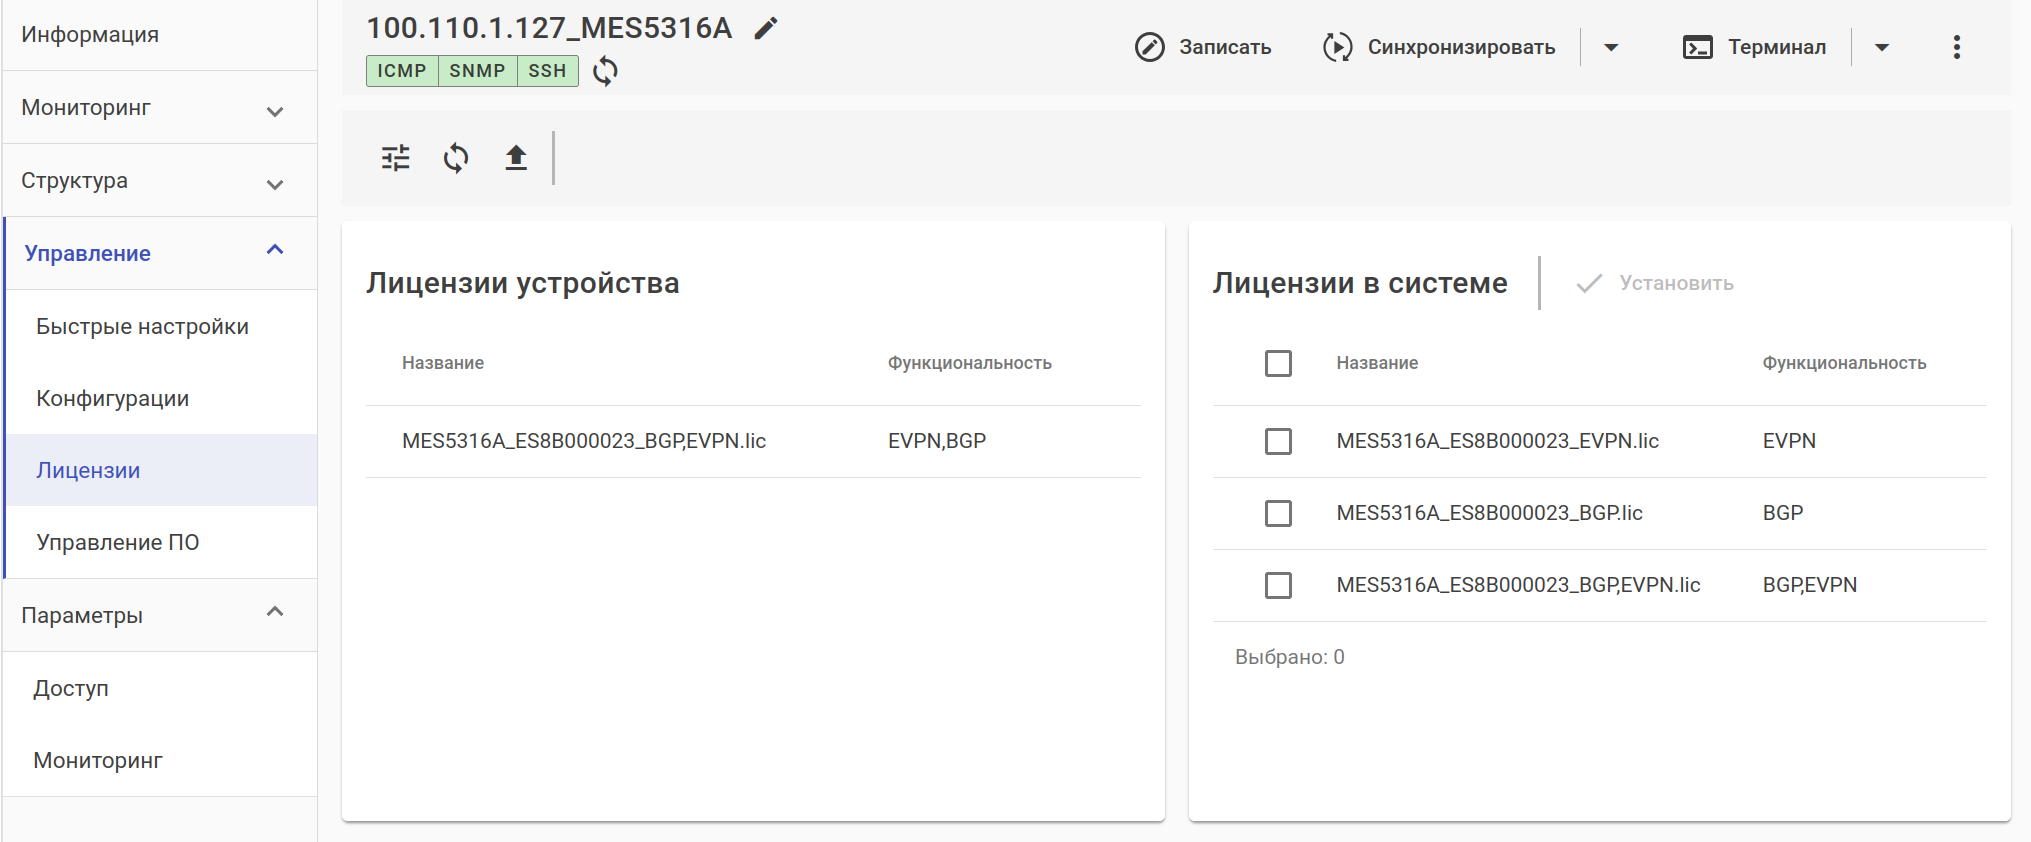Viewport: 2031px width, 842px height.
Task: Open dropdown arrow next to Синхронизировать
Action: 1611,47
